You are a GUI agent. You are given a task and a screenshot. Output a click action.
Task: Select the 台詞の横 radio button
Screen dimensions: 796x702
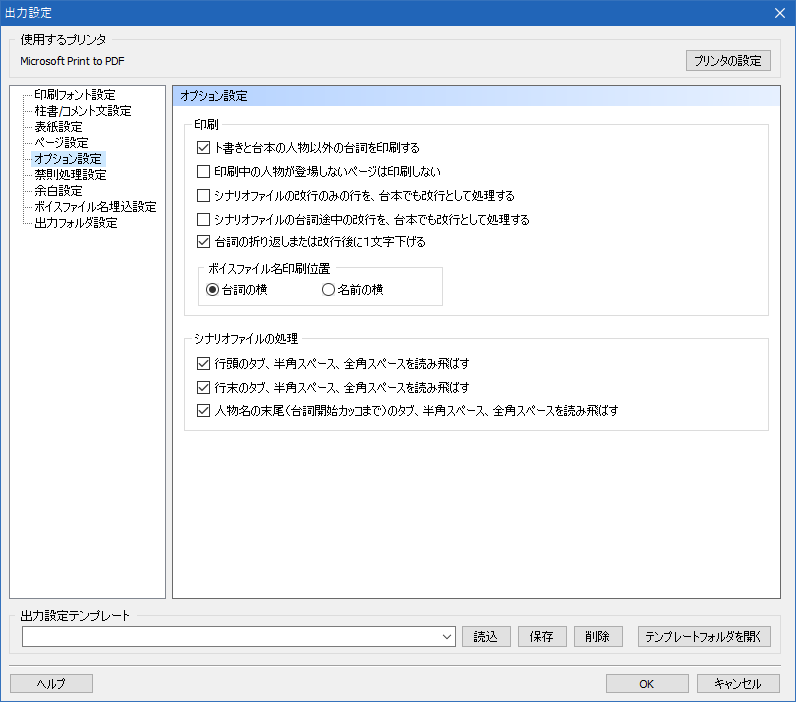tap(212, 290)
